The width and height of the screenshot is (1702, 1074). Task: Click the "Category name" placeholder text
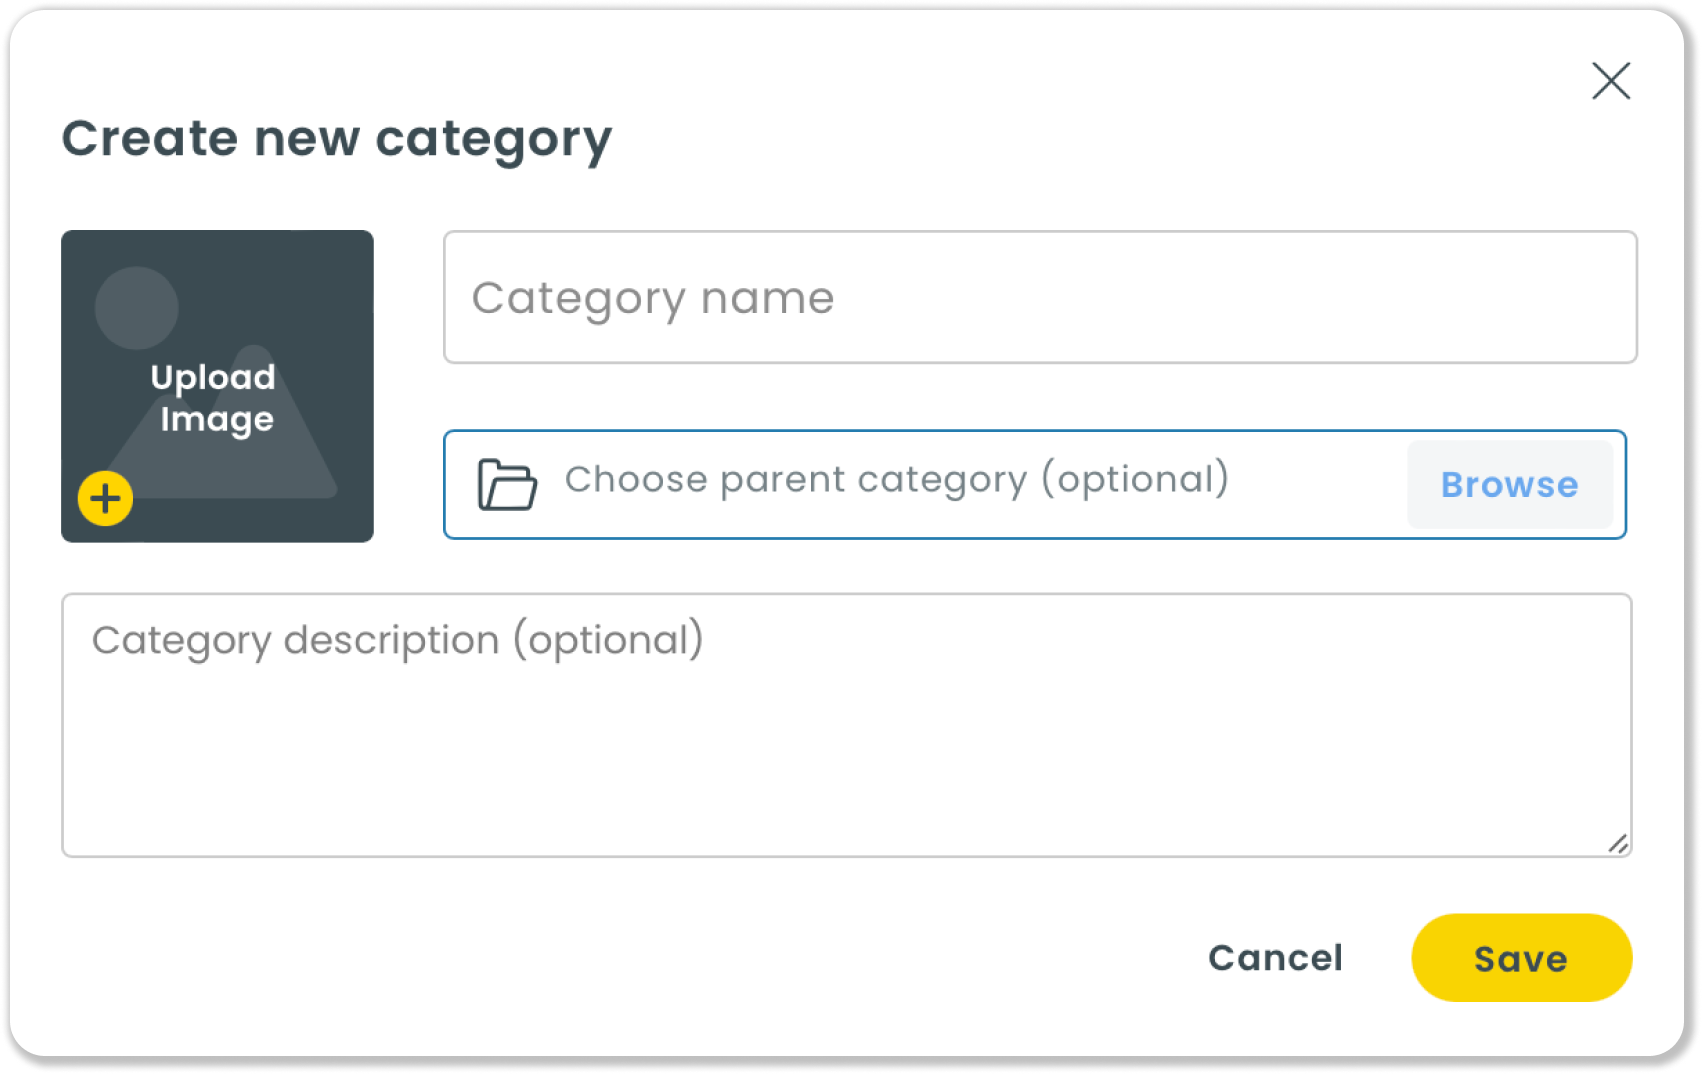[653, 298]
